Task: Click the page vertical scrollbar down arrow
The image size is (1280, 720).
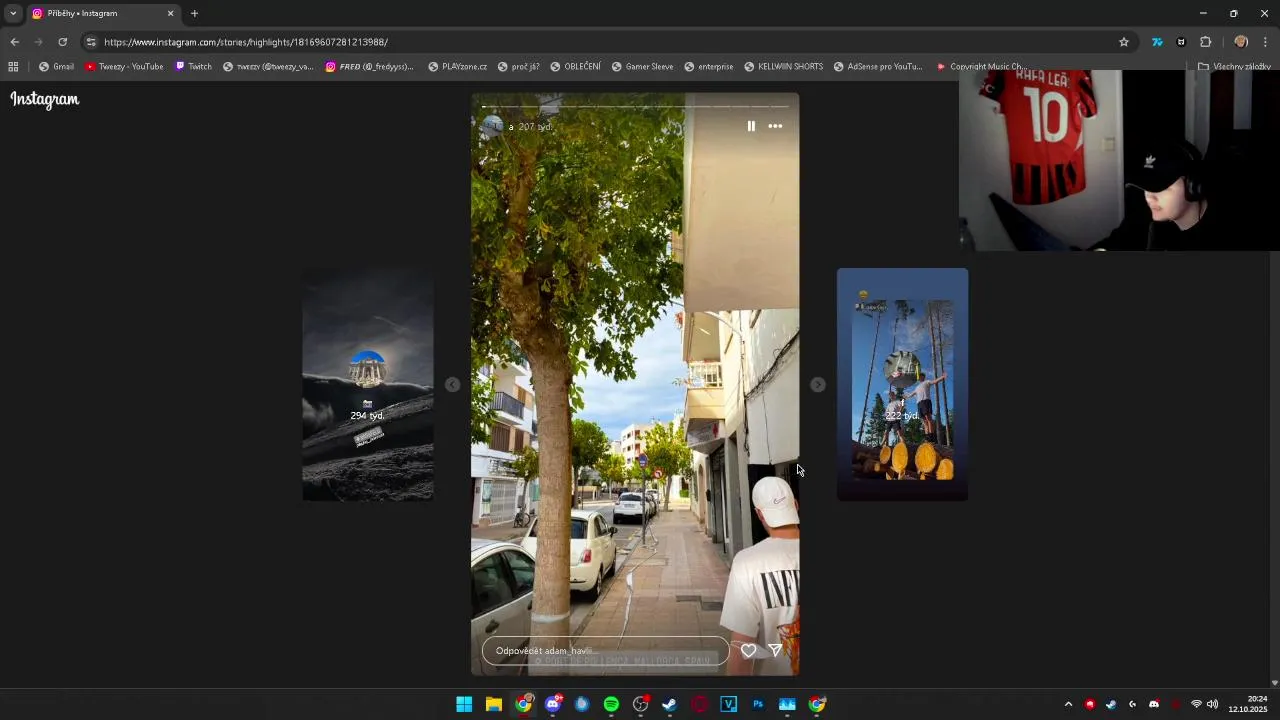Action: [x=1274, y=683]
